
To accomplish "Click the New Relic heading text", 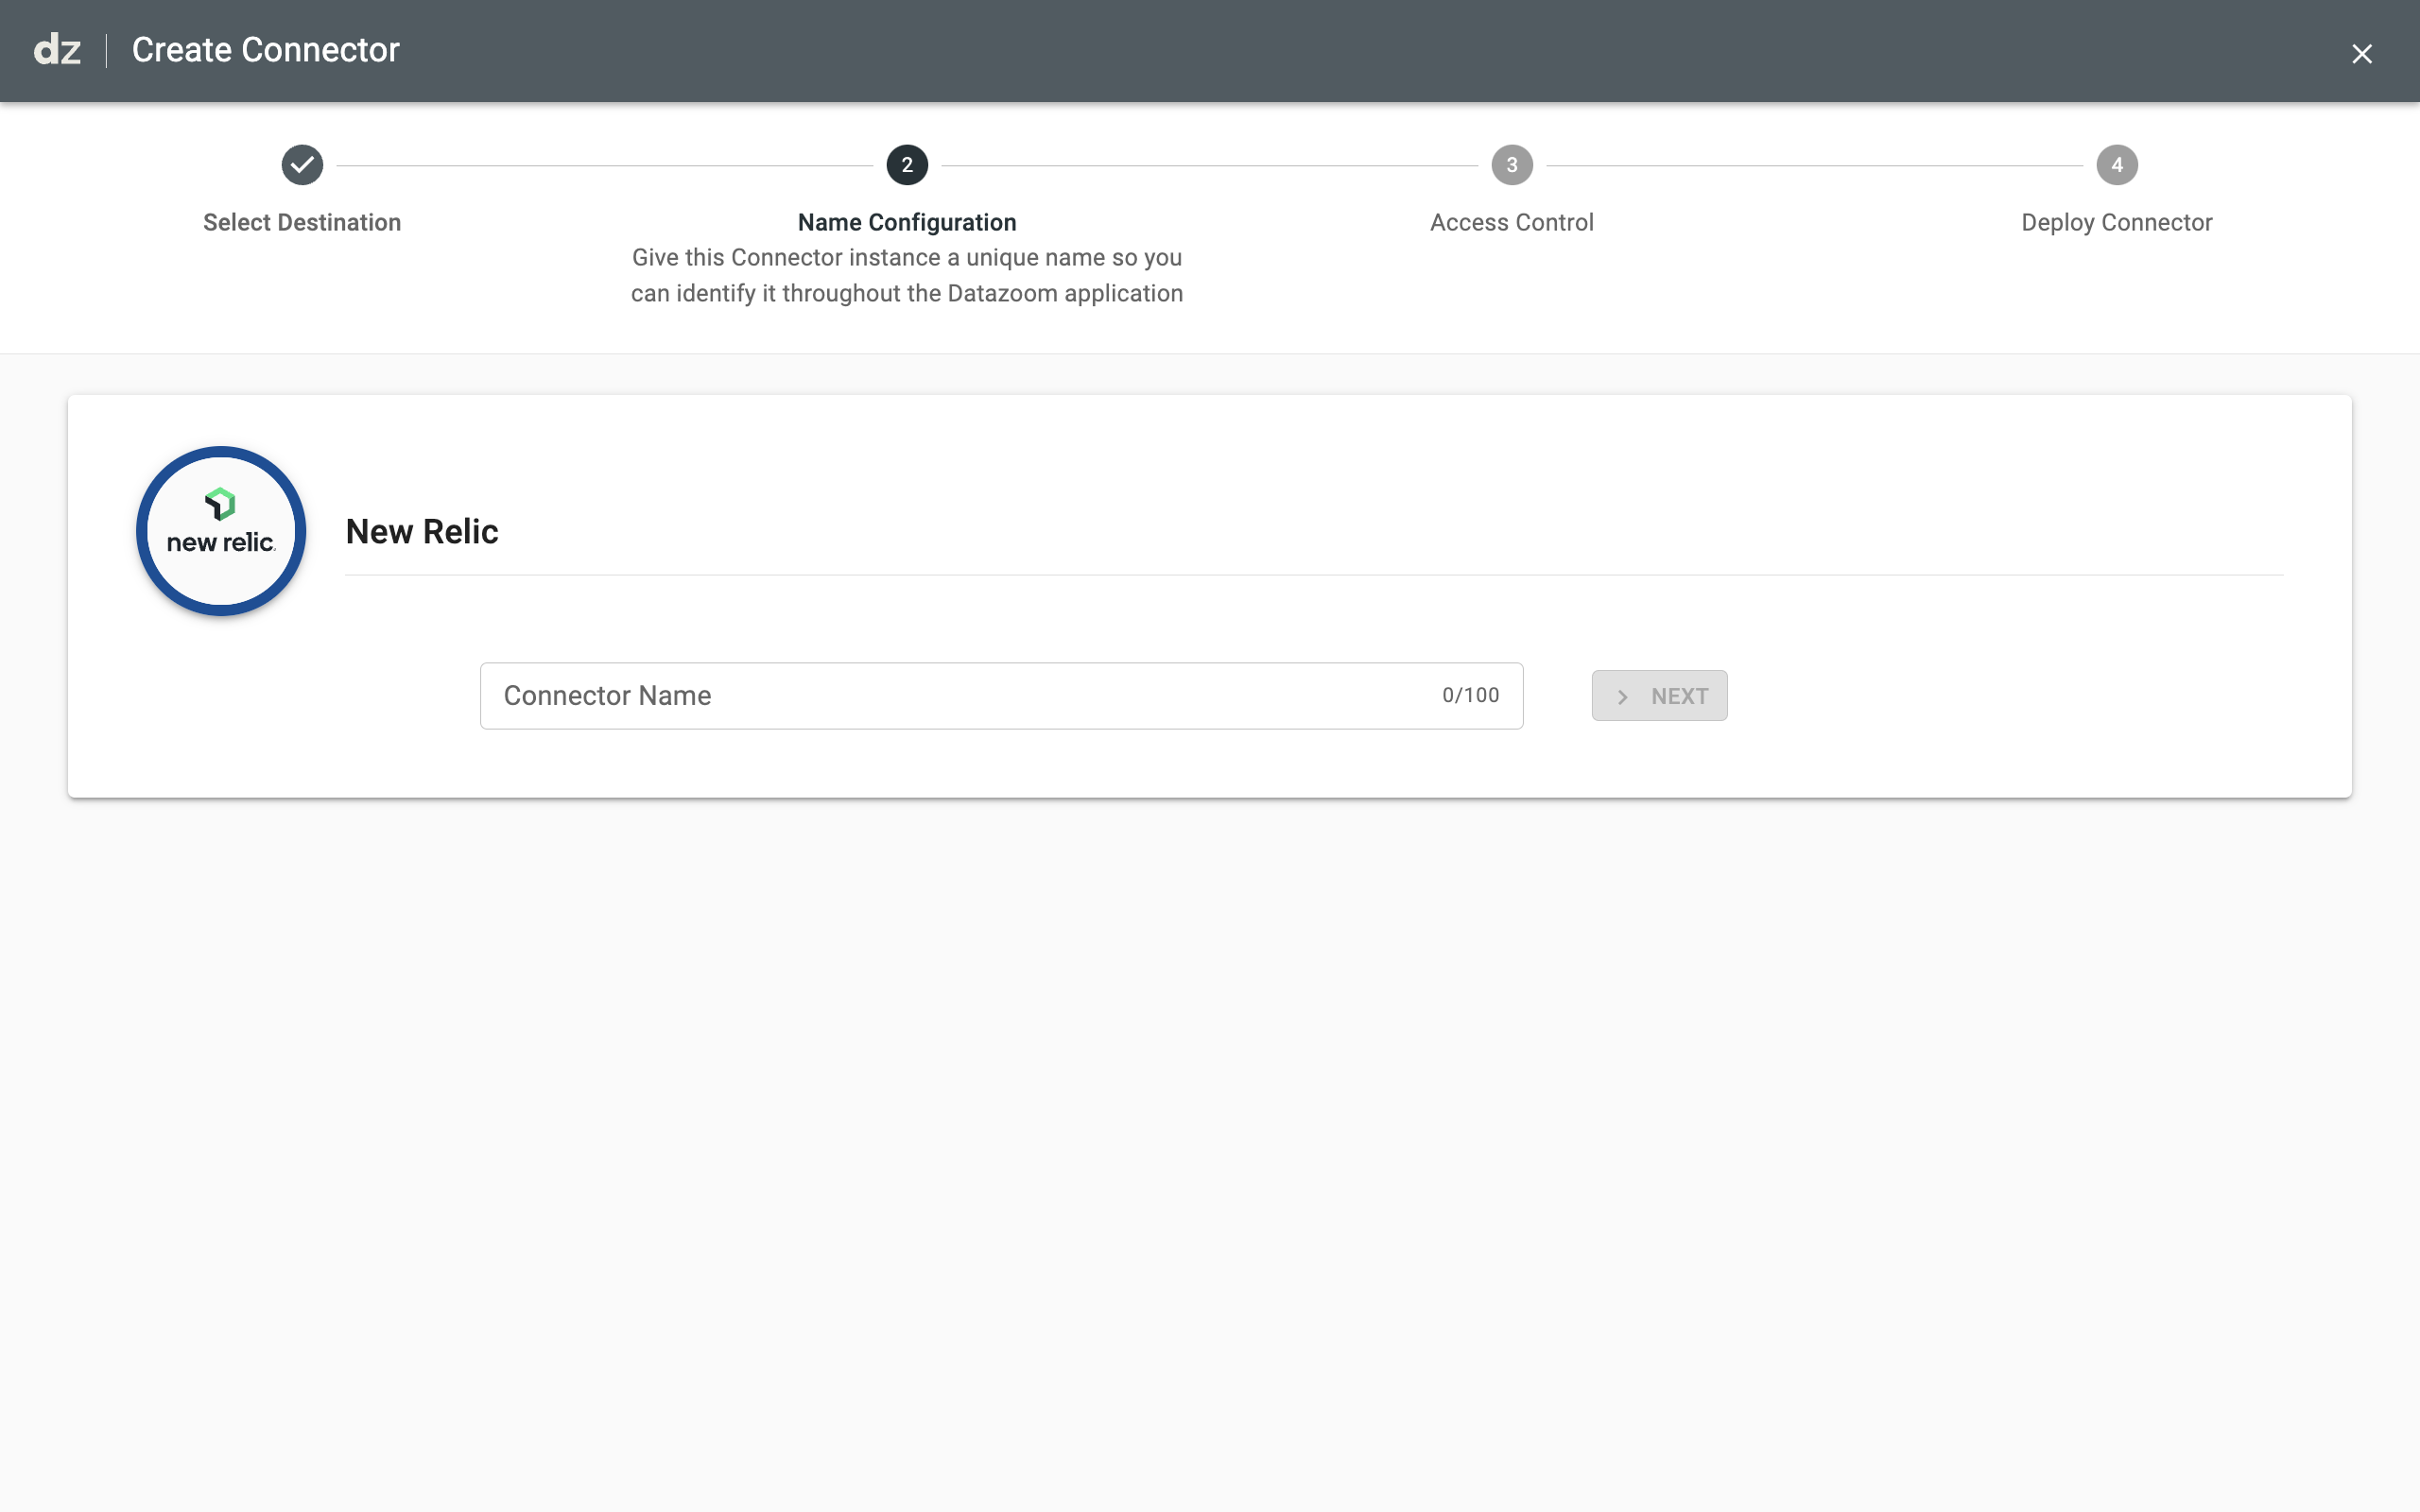I will pyautogui.click(x=422, y=532).
